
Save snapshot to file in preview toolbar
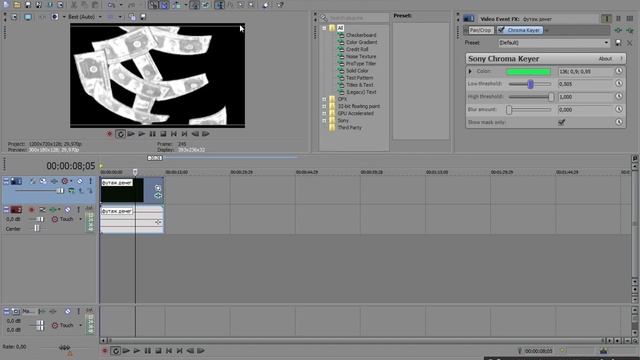coord(143,17)
